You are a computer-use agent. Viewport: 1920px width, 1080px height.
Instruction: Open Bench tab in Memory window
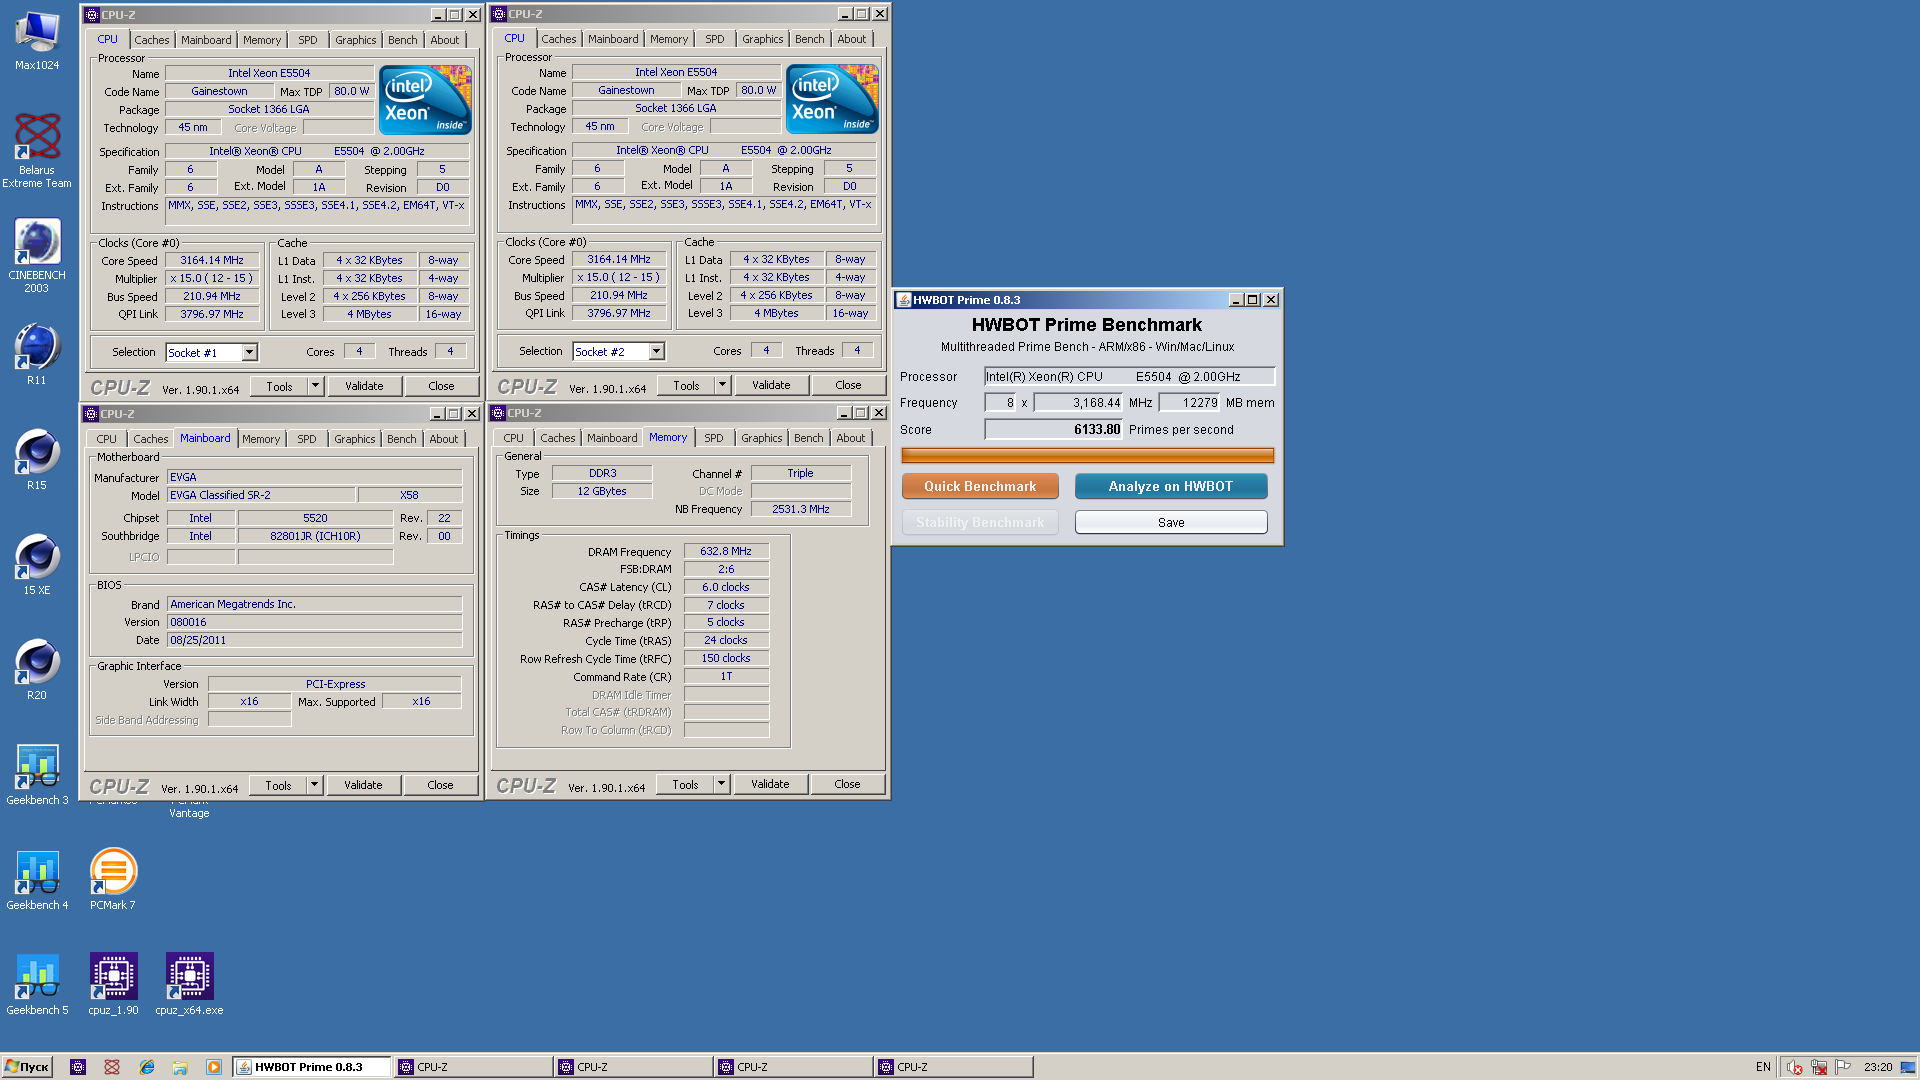tap(809, 438)
